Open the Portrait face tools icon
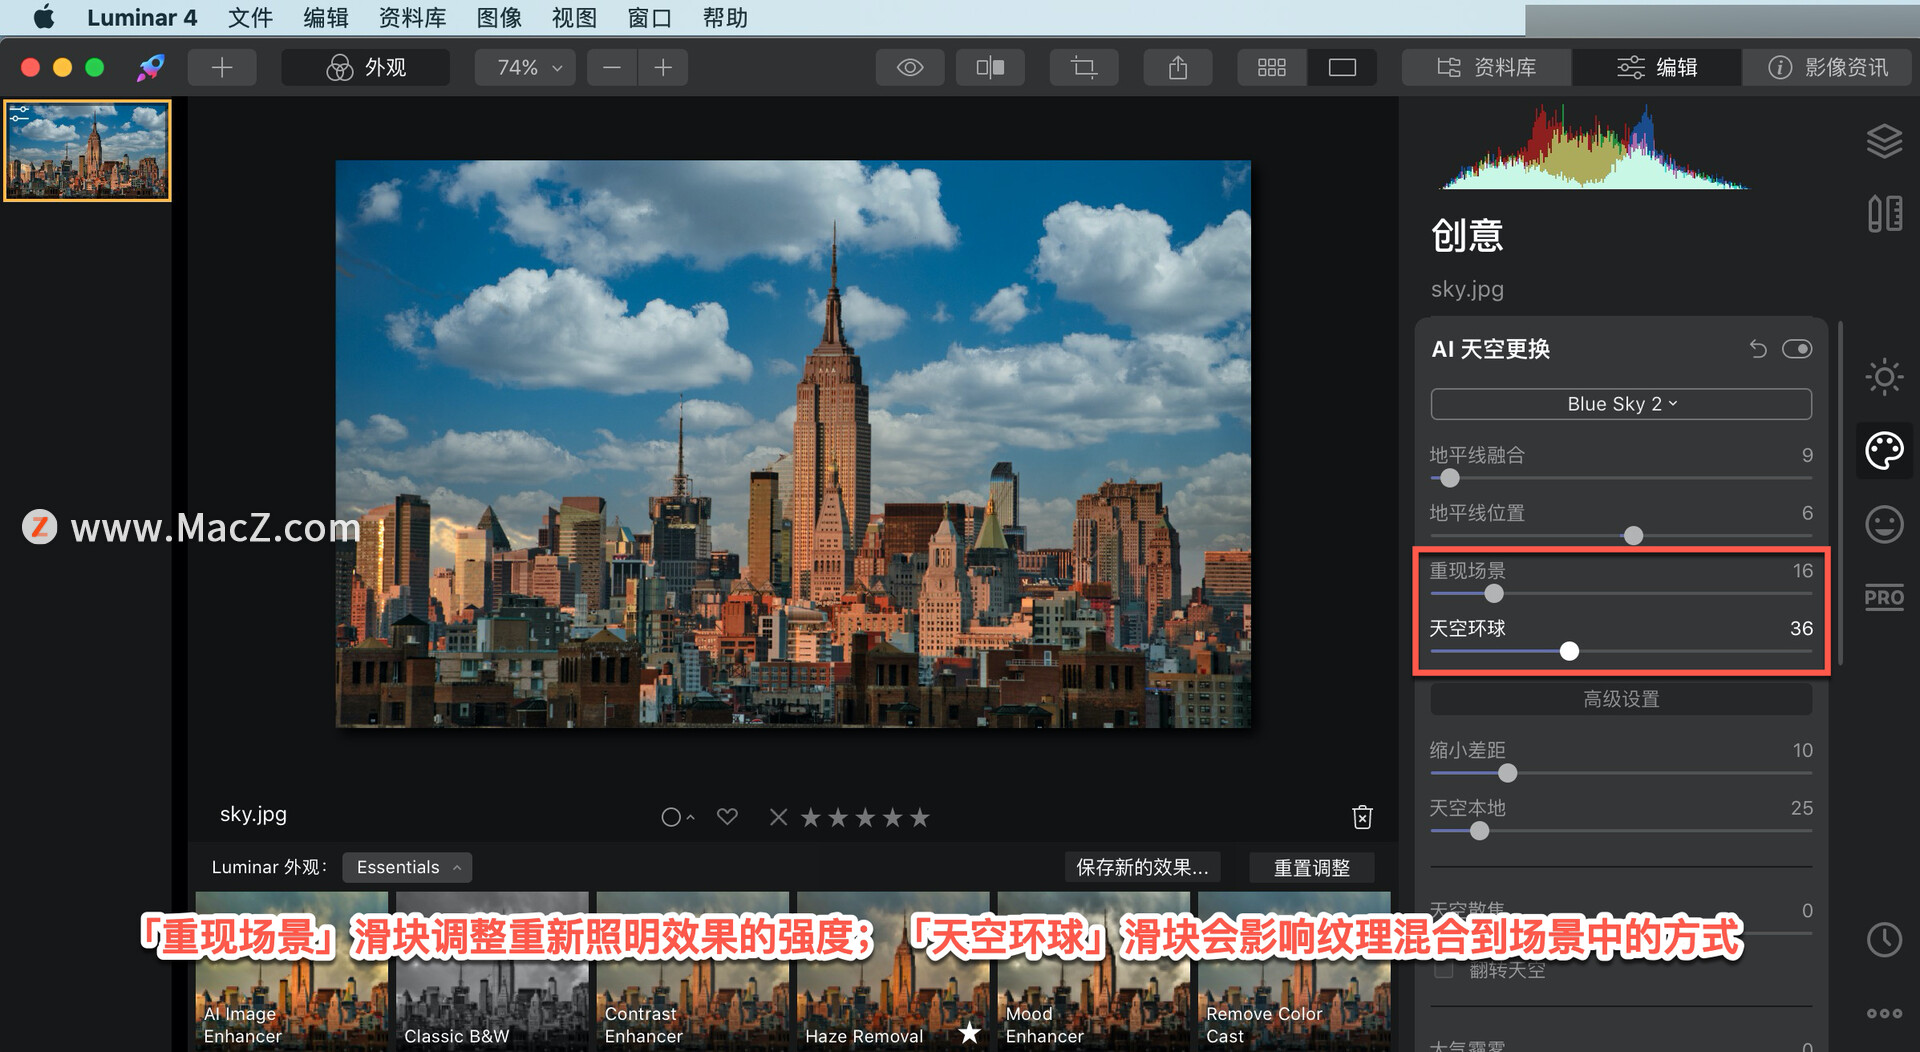This screenshot has height=1052, width=1920. (x=1884, y=524)
